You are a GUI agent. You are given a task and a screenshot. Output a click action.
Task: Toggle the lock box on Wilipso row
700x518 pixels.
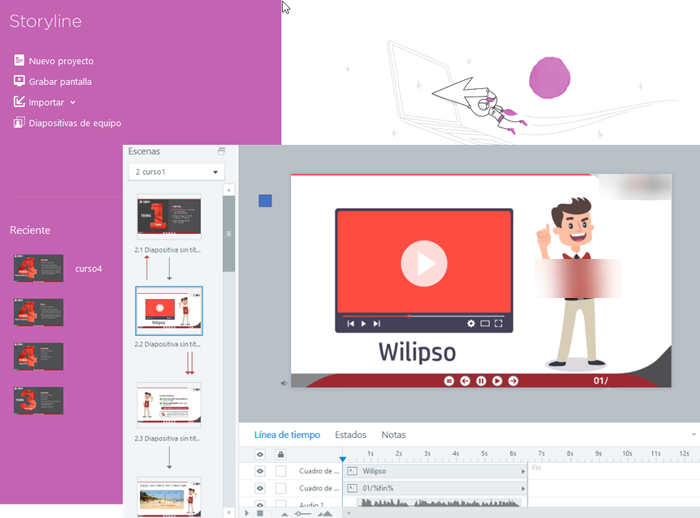pos(281,470)
